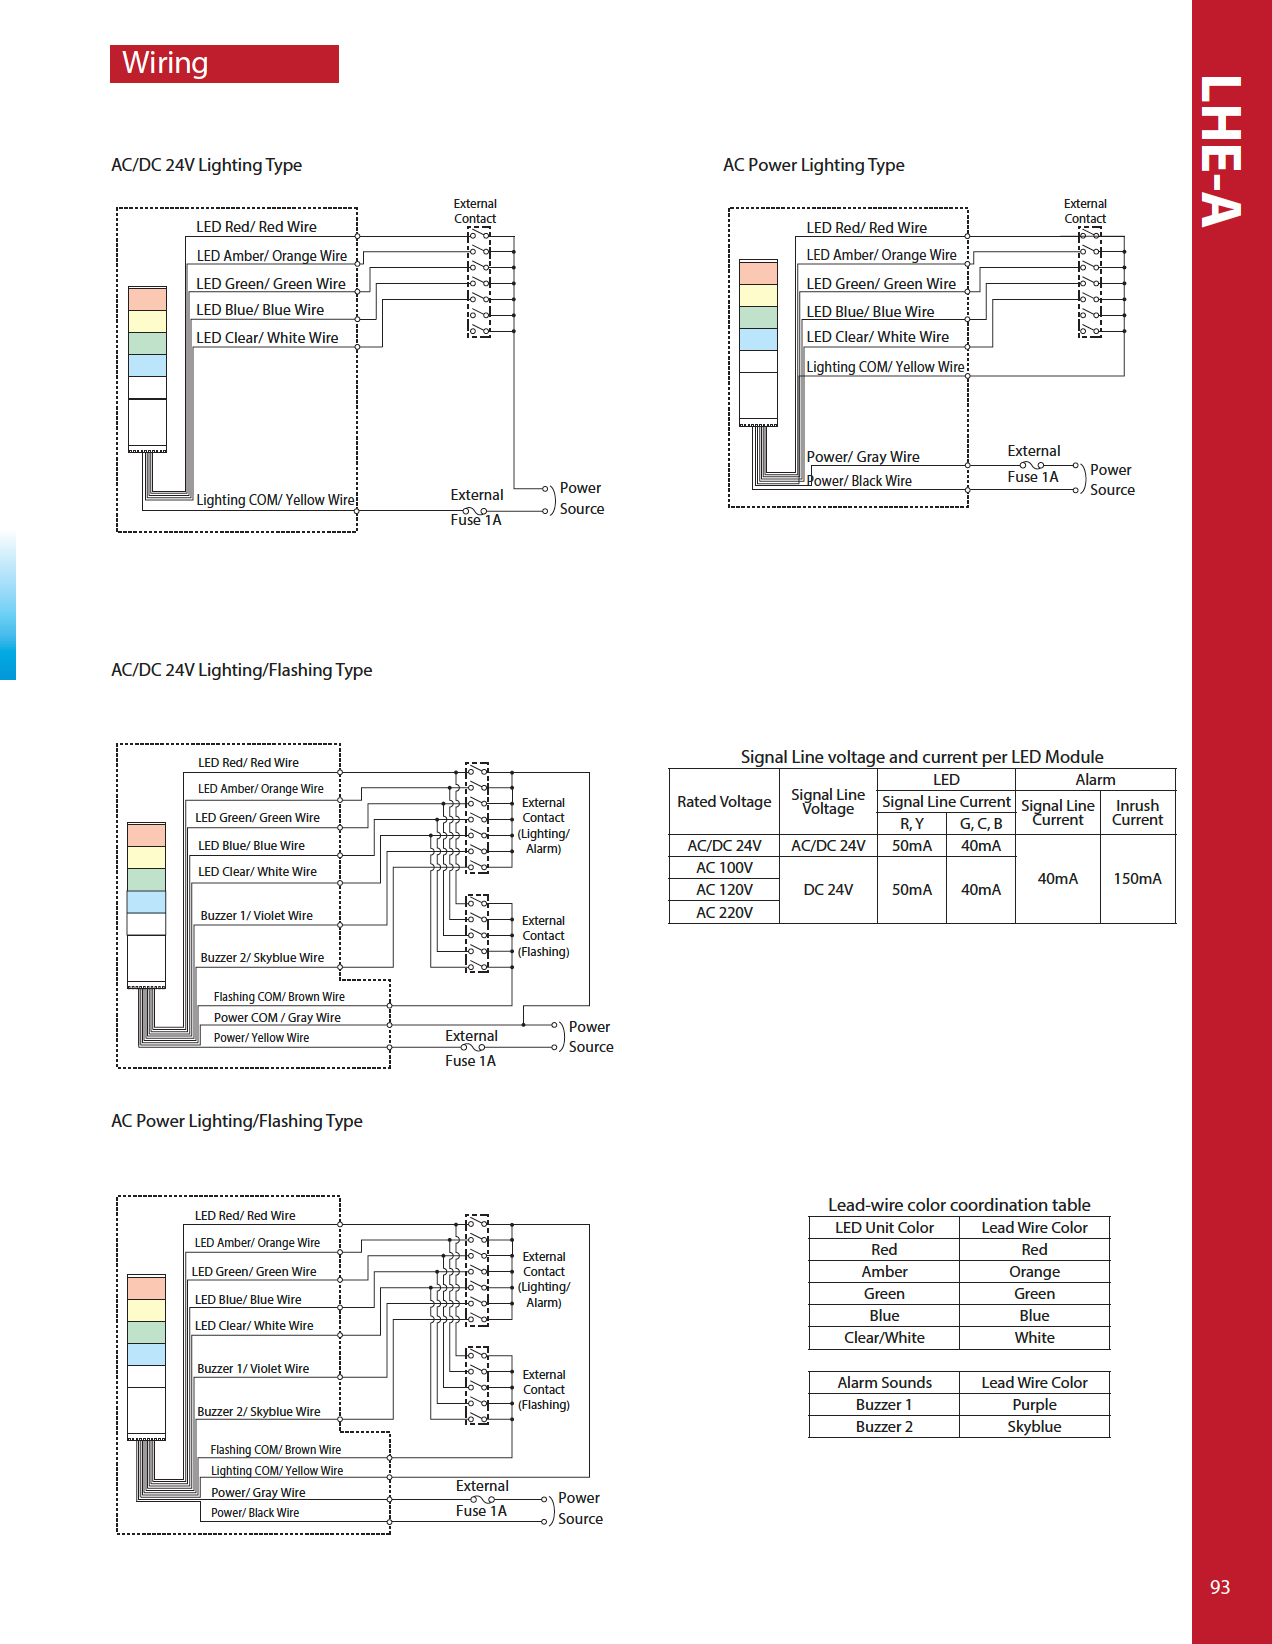Select the AC Power Lighting/Flashing Type heading
The height and width of the screenshot is (1644, 1272).
coord(236,1121)
